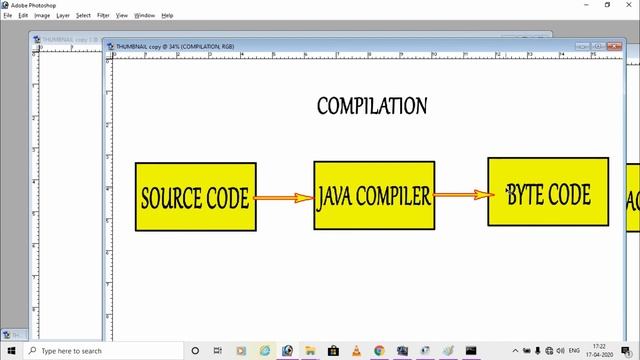Switch to the Photoshop taskbar icon
This screenshot has width=640, height=360.
click(x=287, y=351)
